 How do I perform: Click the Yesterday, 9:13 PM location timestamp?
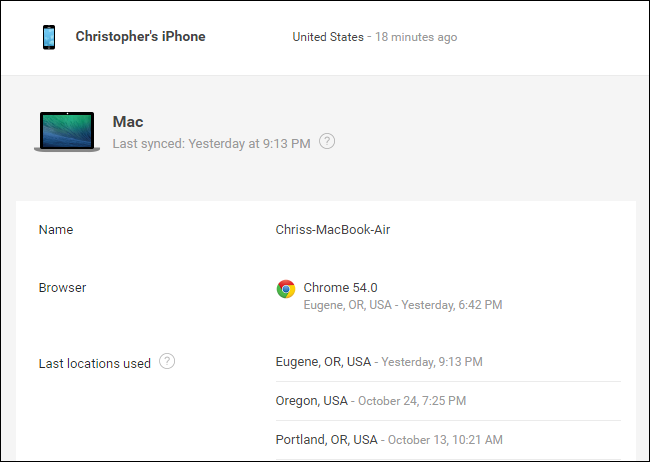click(x=432, y=362)
